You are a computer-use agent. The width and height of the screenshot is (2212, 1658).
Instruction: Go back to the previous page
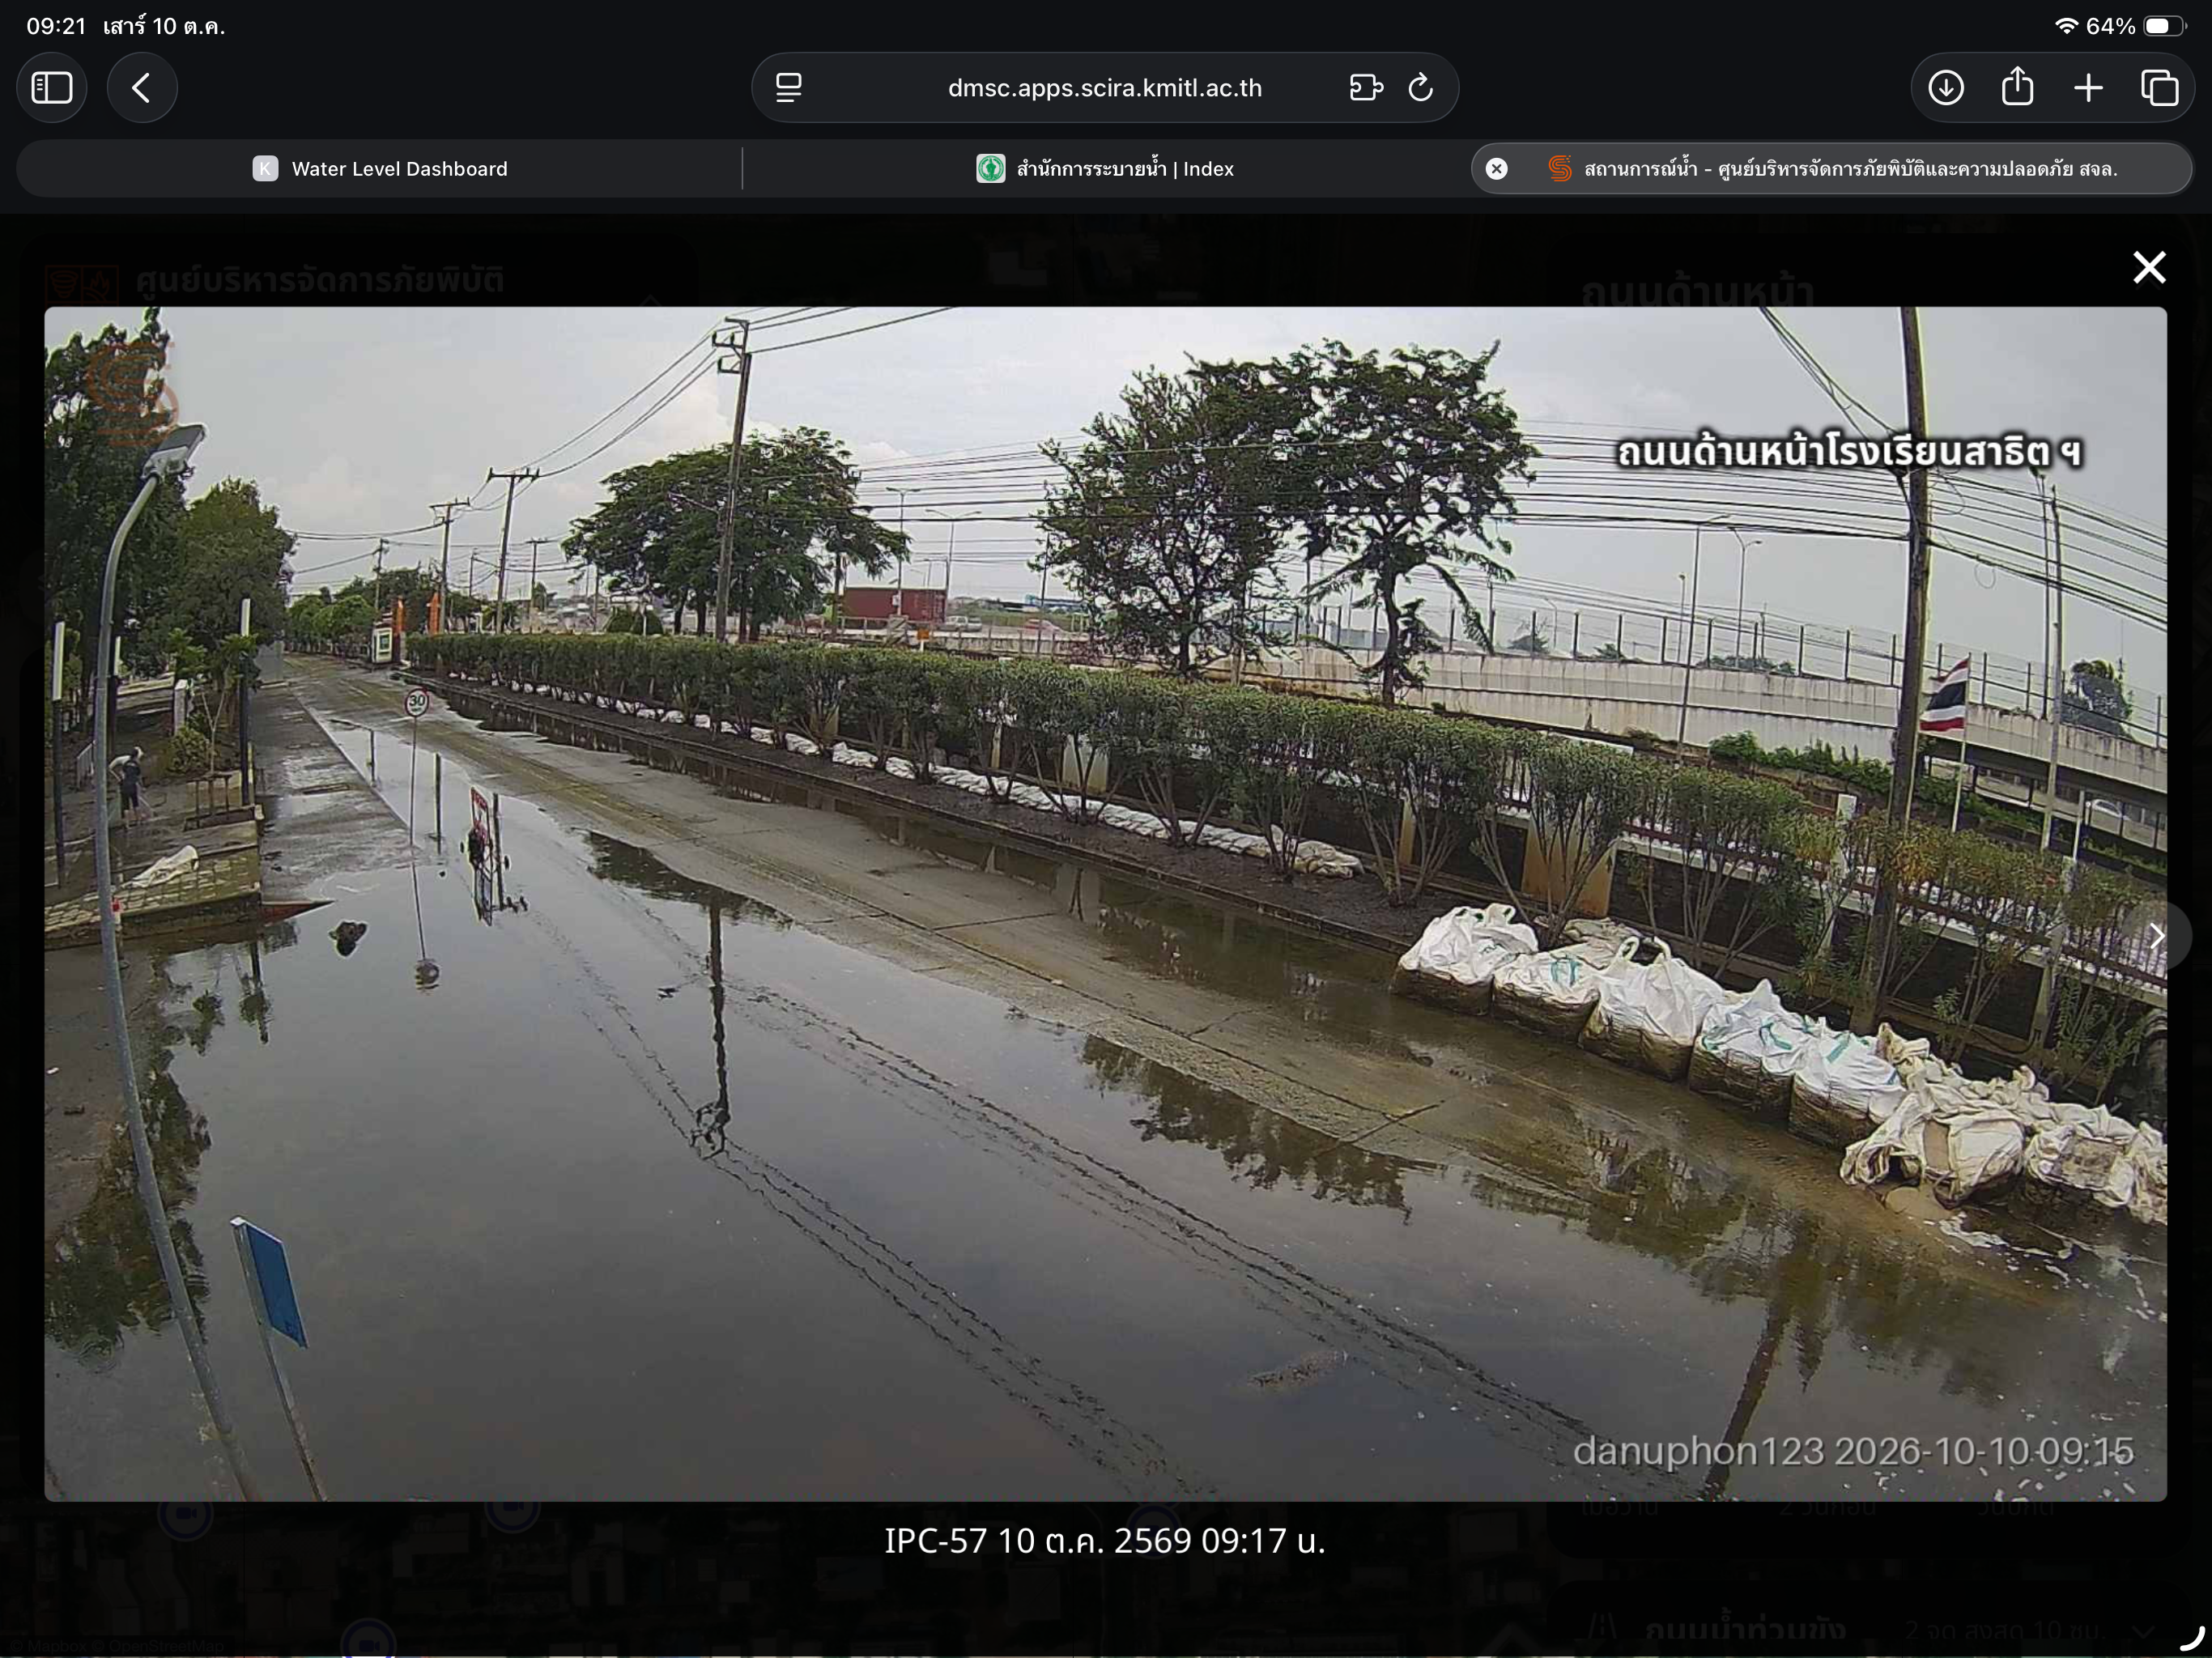pos(142,88)
